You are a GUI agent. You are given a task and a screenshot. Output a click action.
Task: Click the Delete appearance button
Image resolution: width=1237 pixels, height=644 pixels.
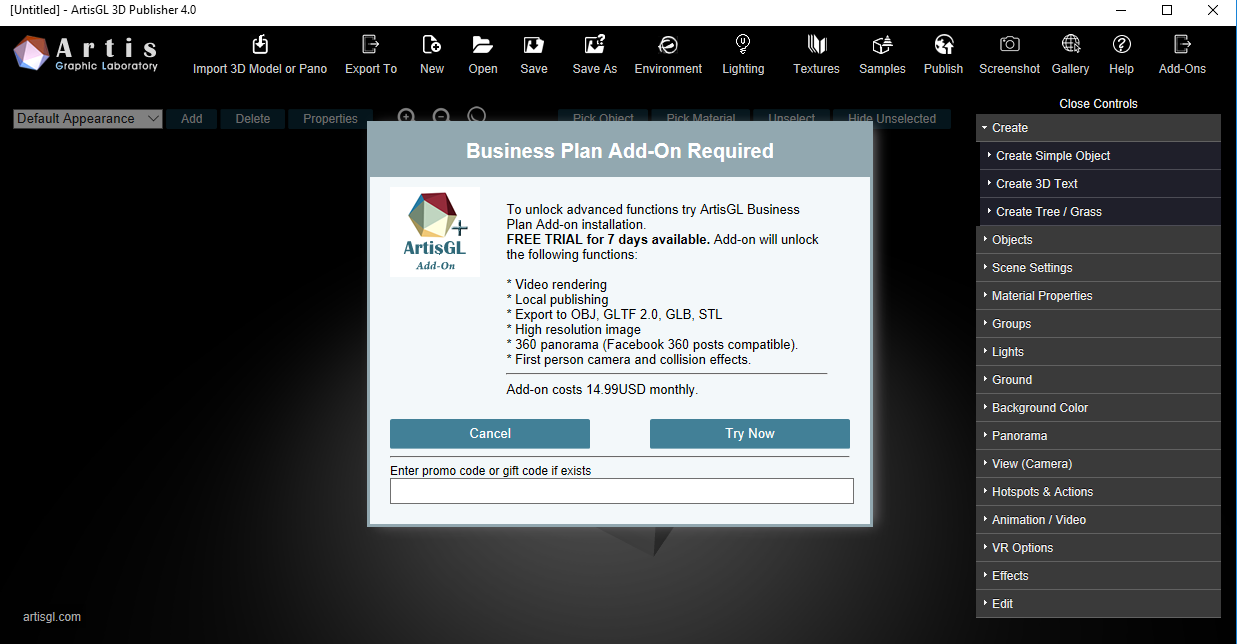pyautogui.click(x=253, y=118)
